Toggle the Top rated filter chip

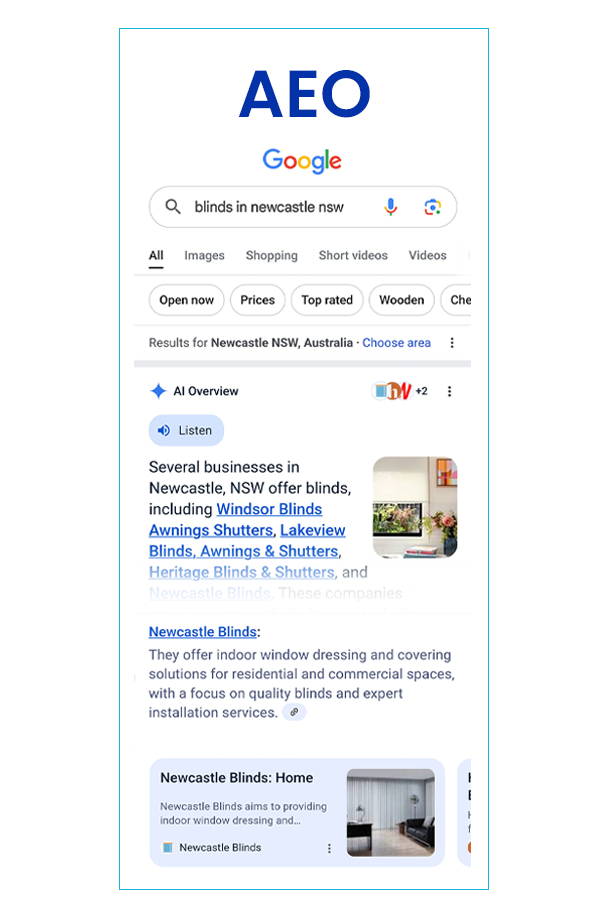tap(327, 300)
